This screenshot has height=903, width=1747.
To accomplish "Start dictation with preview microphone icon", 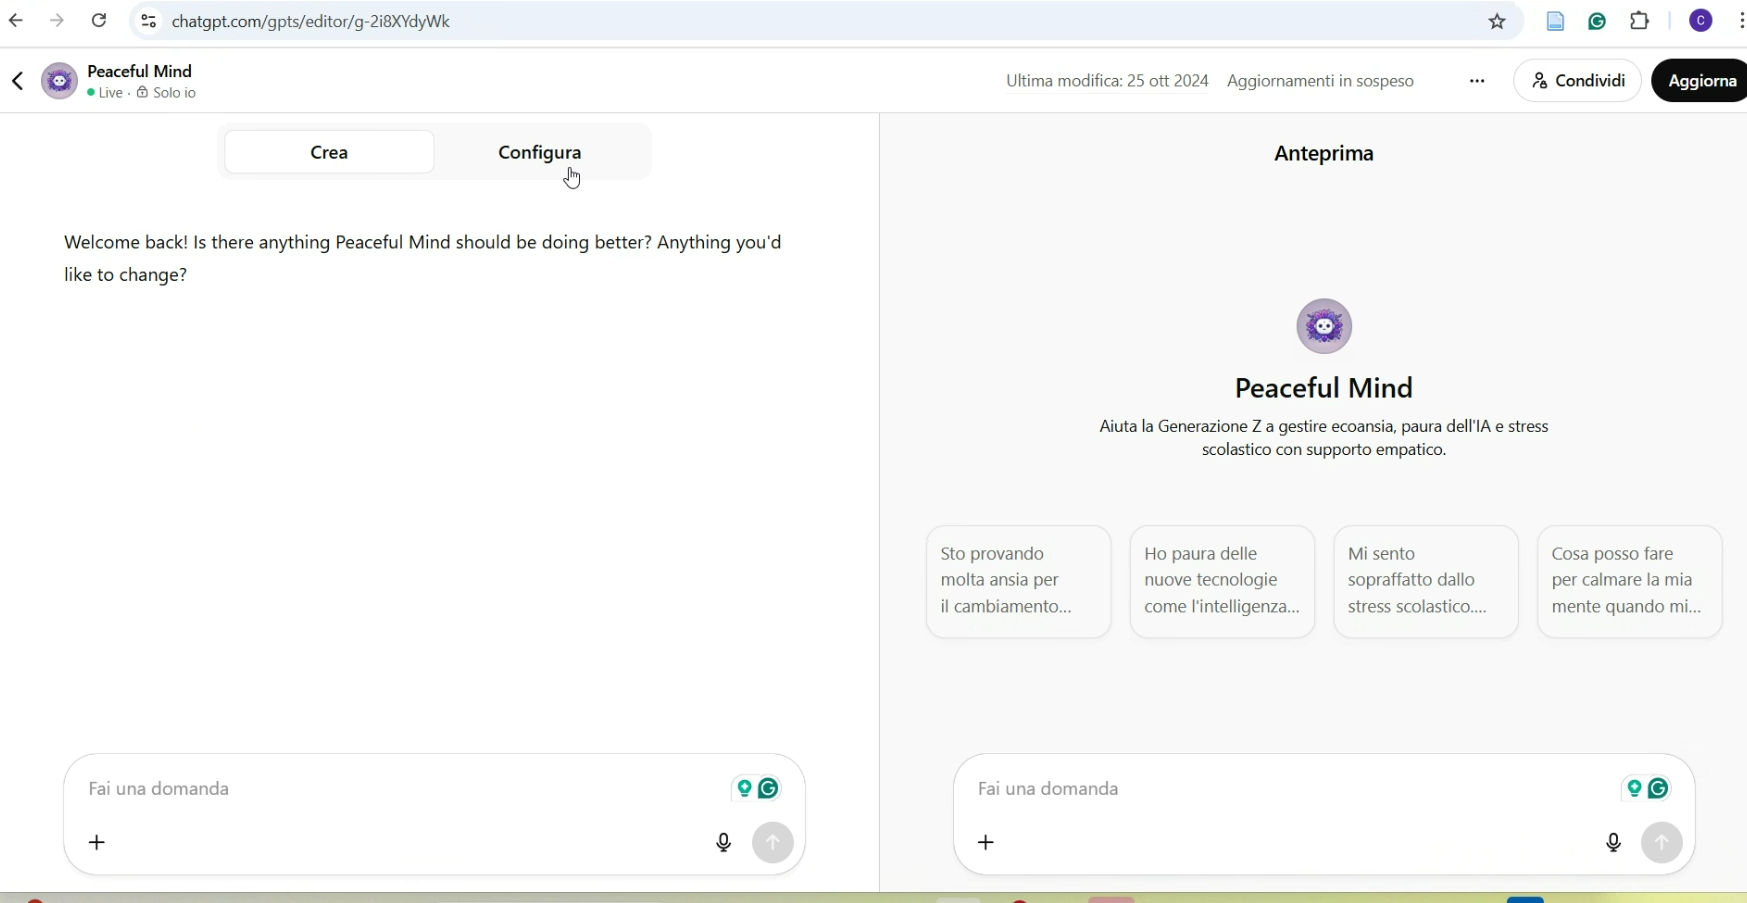I will pos(1614,843).
